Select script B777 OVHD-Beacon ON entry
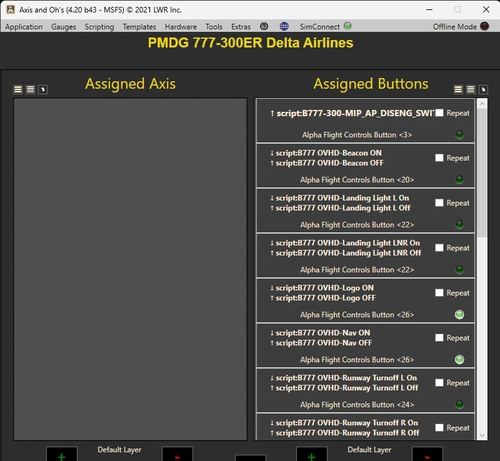The height and width of the screenshot is (461, 500). [x=326, y=153]
